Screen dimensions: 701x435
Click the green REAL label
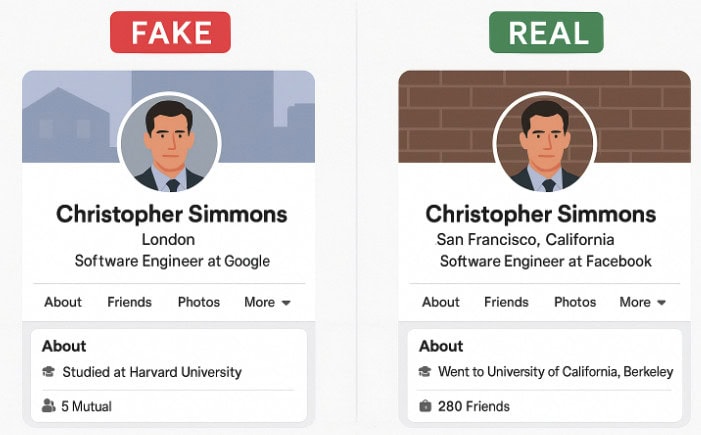click(545, 32)
